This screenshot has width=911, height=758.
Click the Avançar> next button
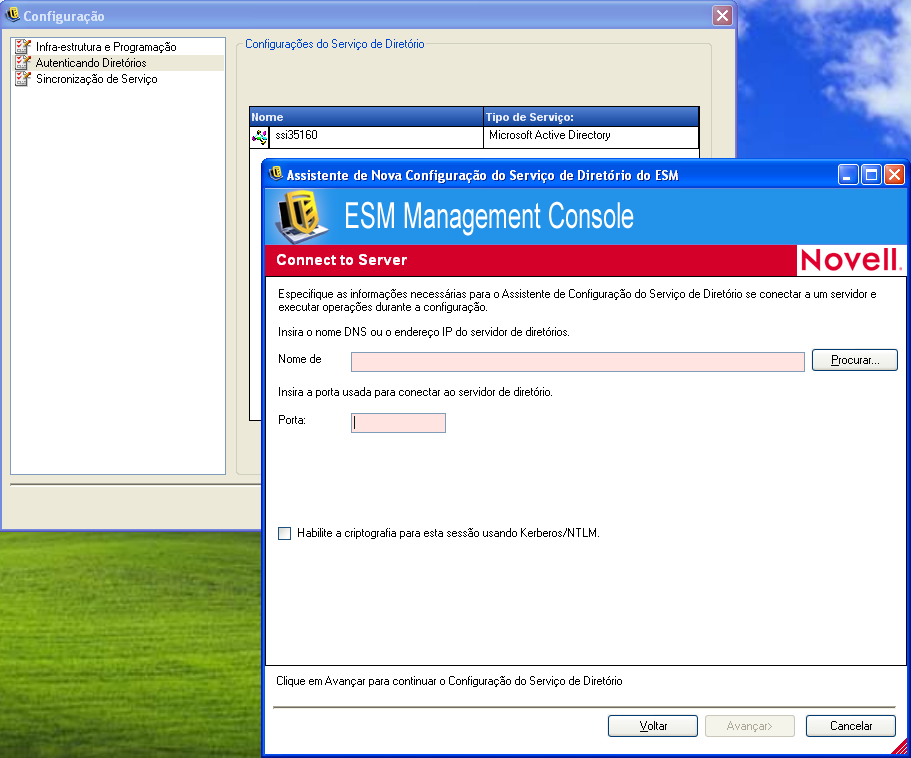click(x=749, y=726)
